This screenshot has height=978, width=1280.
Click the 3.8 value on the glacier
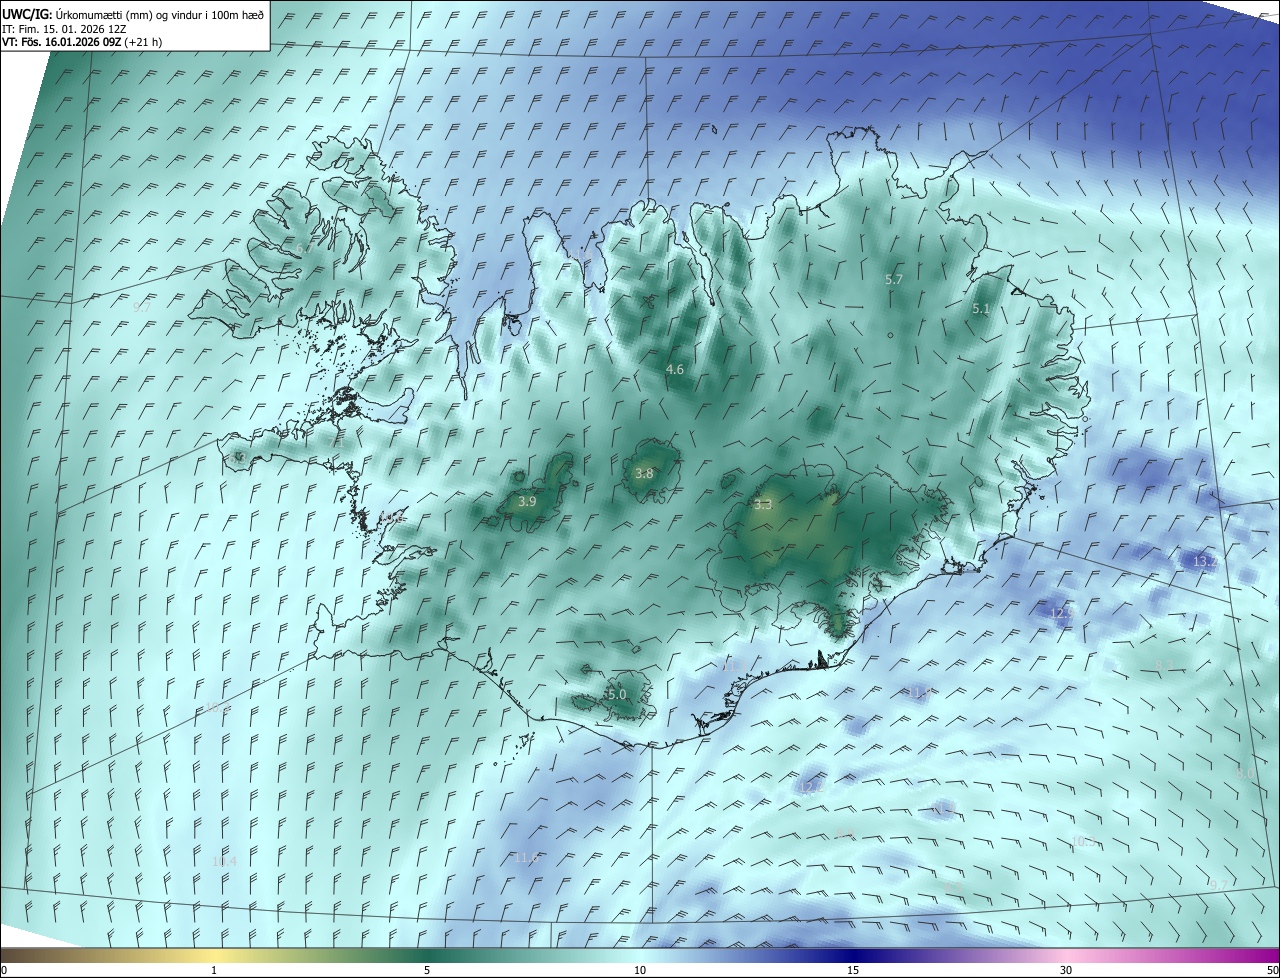[x=644, y=473]
